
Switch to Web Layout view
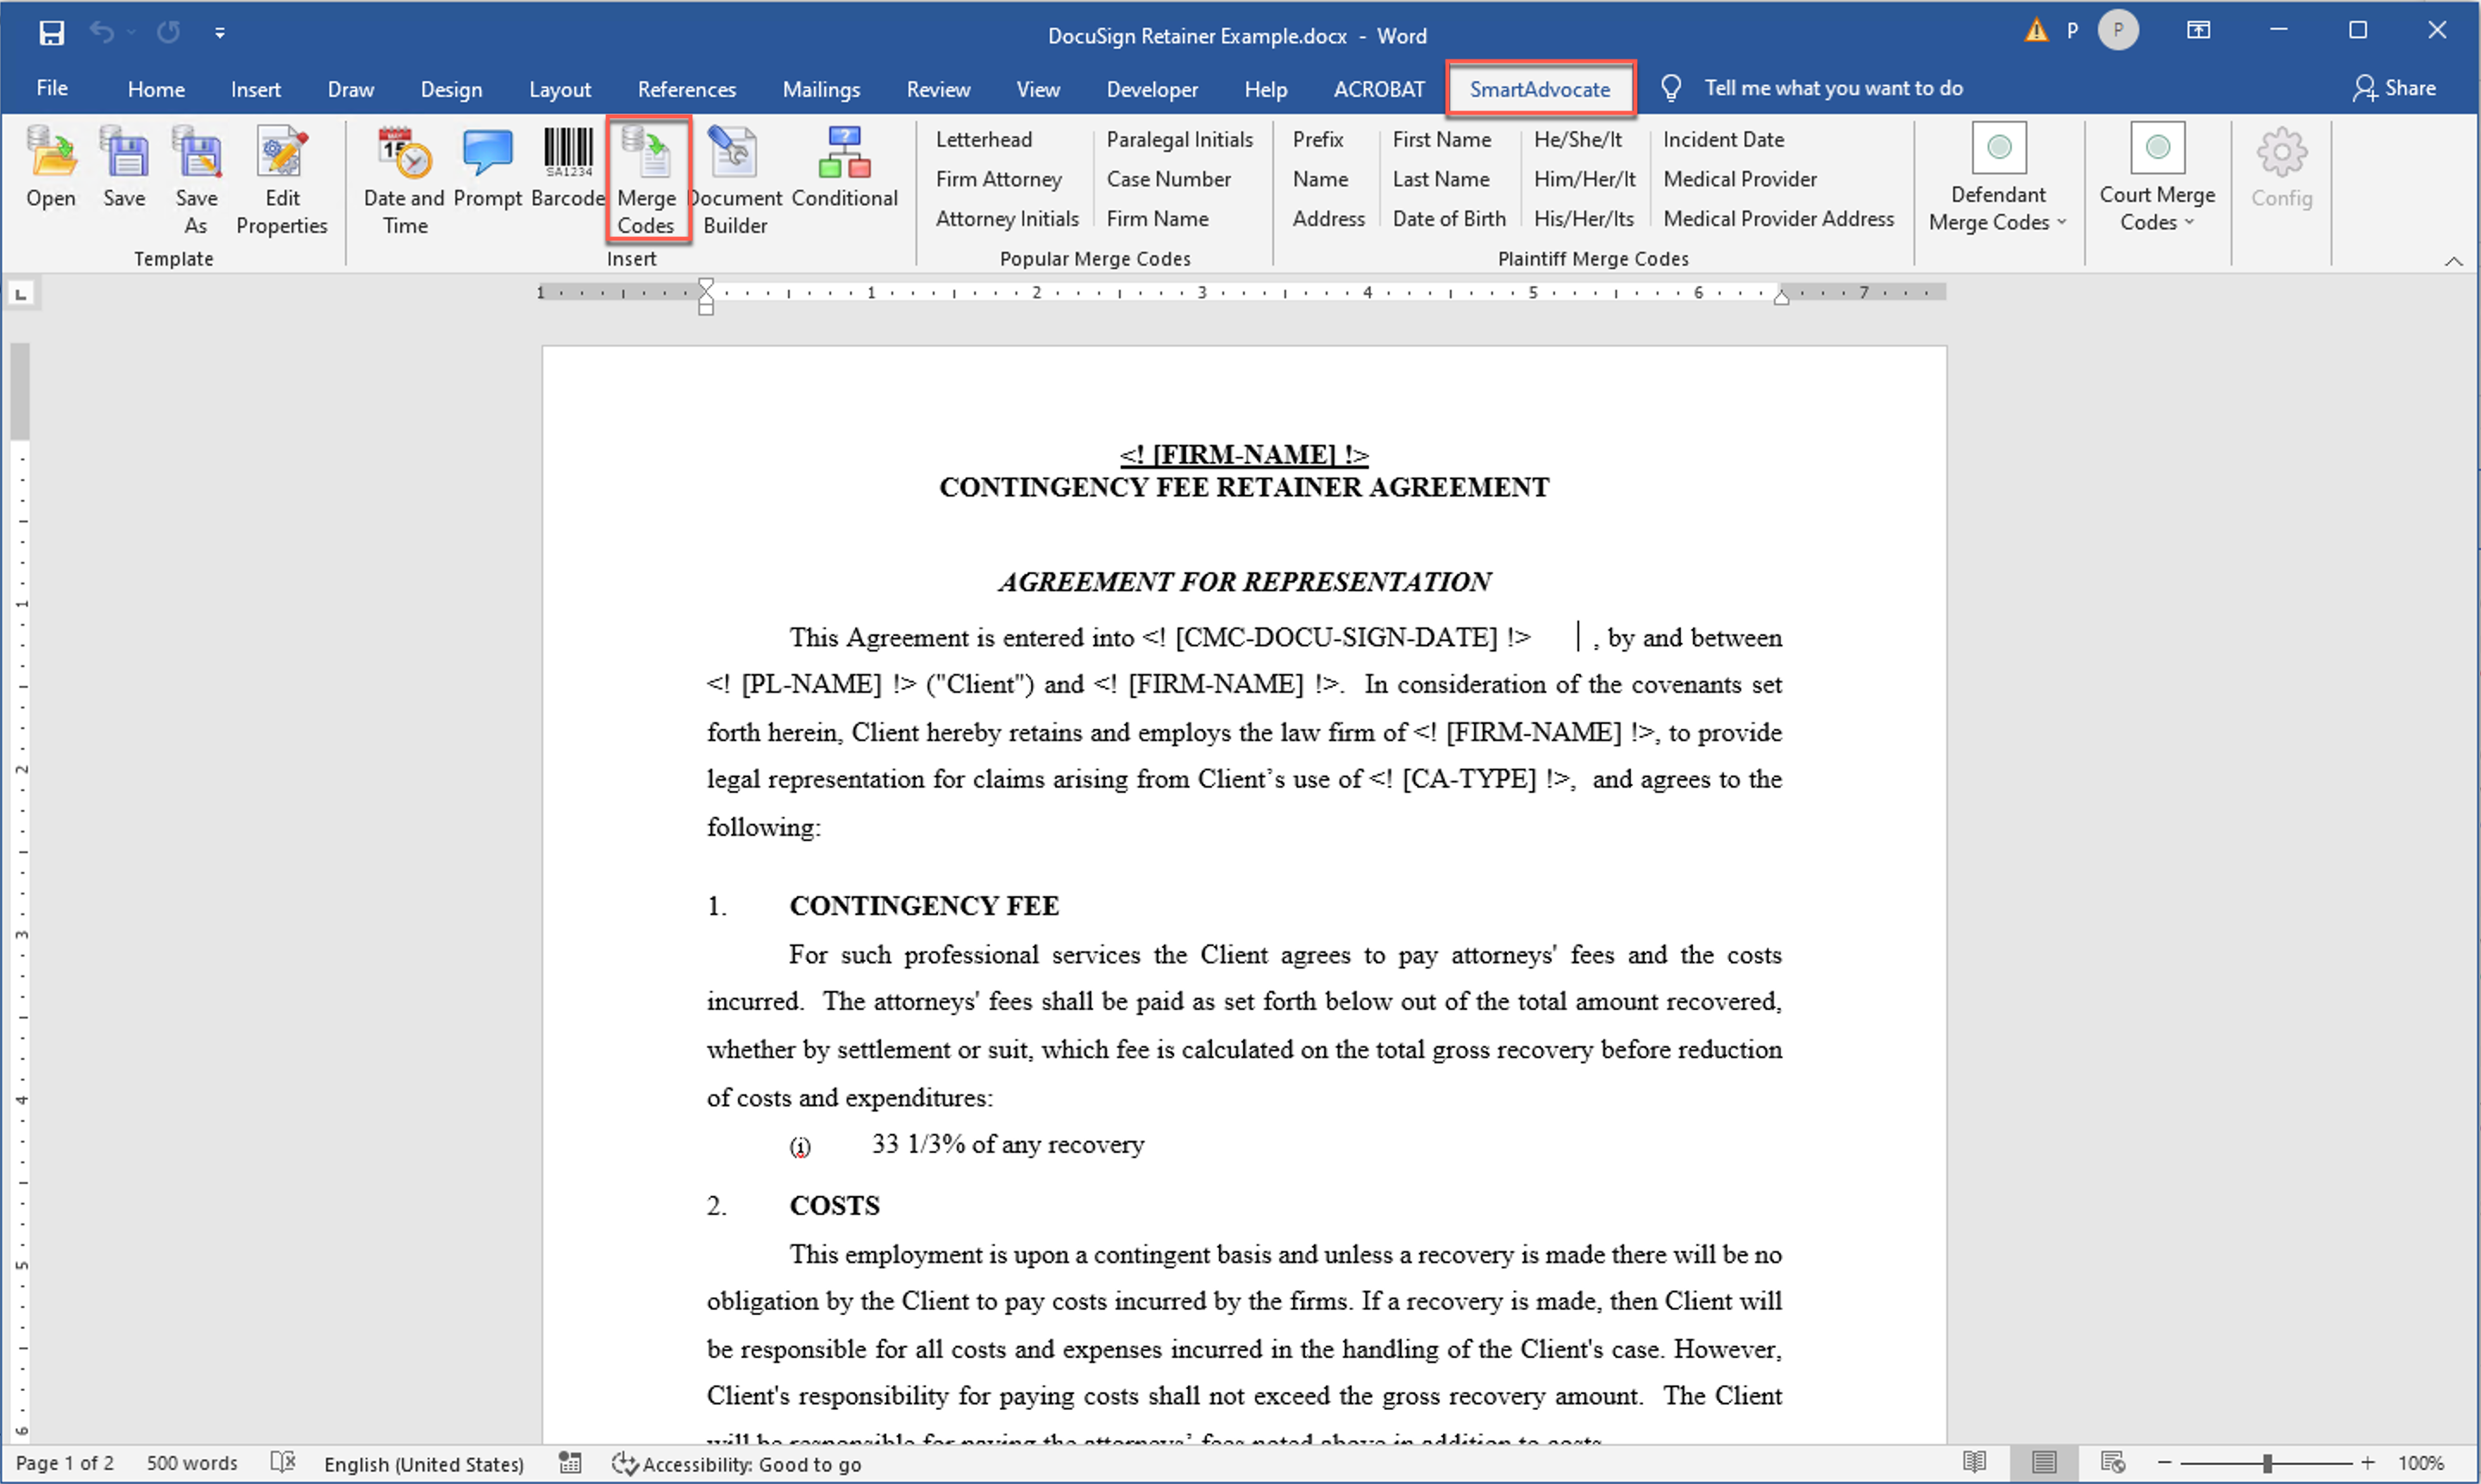pos(2112,1462)
